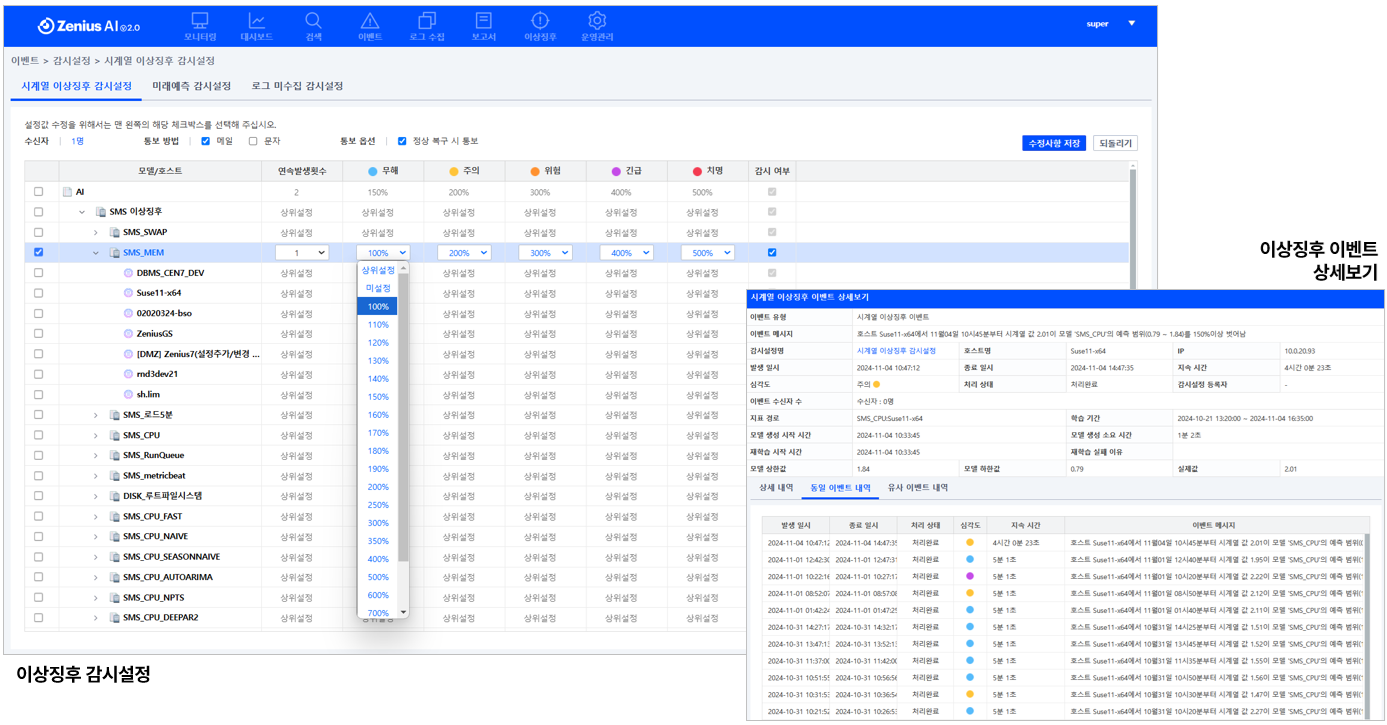Click the host icon beside Suse11-x64
The image size is (1387, 725).
tap(128, 293)
